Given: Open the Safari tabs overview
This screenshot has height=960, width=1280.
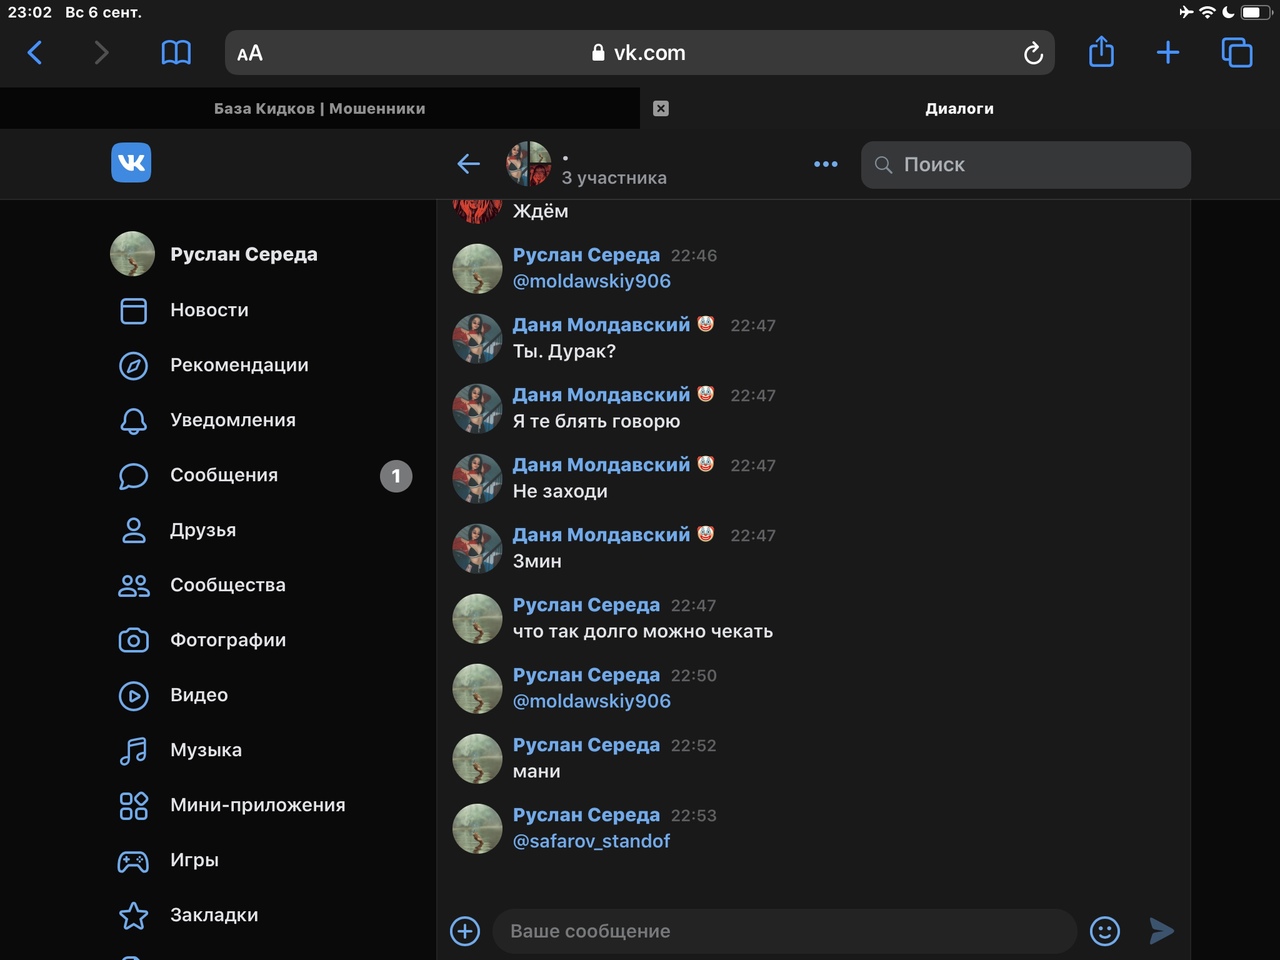Looking at the screenshot, I should point(1237,52).
